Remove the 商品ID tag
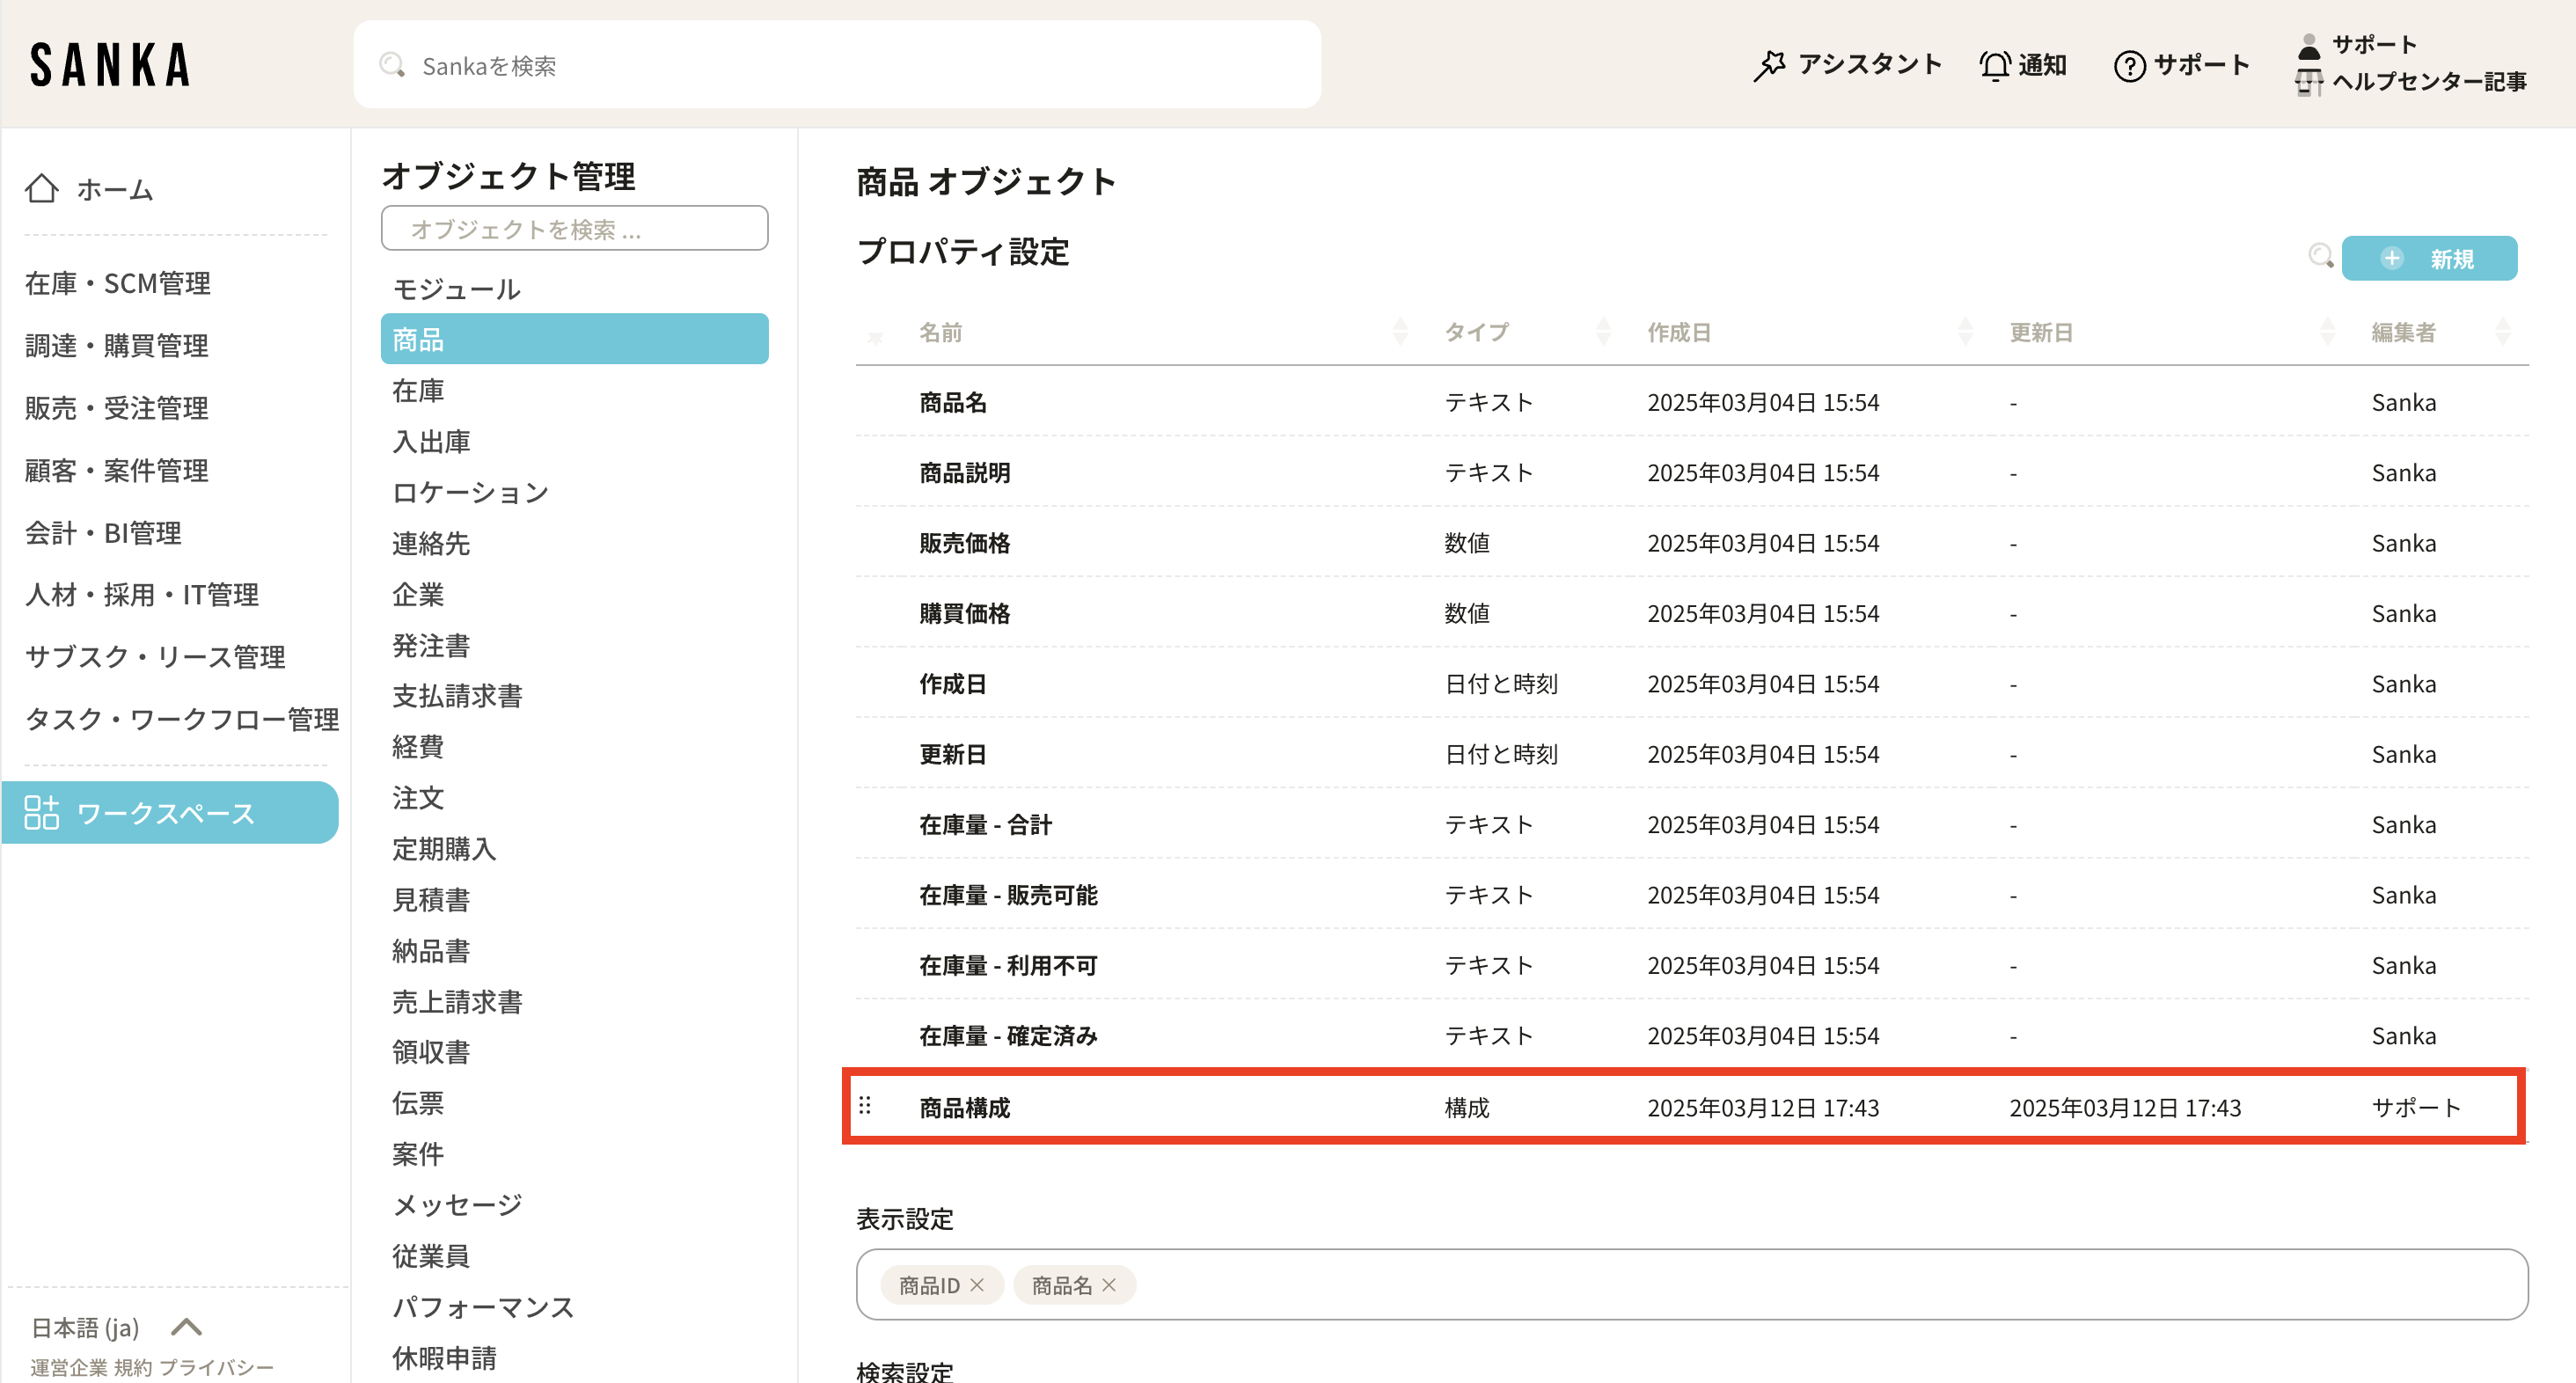 pyautogui.click(x=977, y=1285)
